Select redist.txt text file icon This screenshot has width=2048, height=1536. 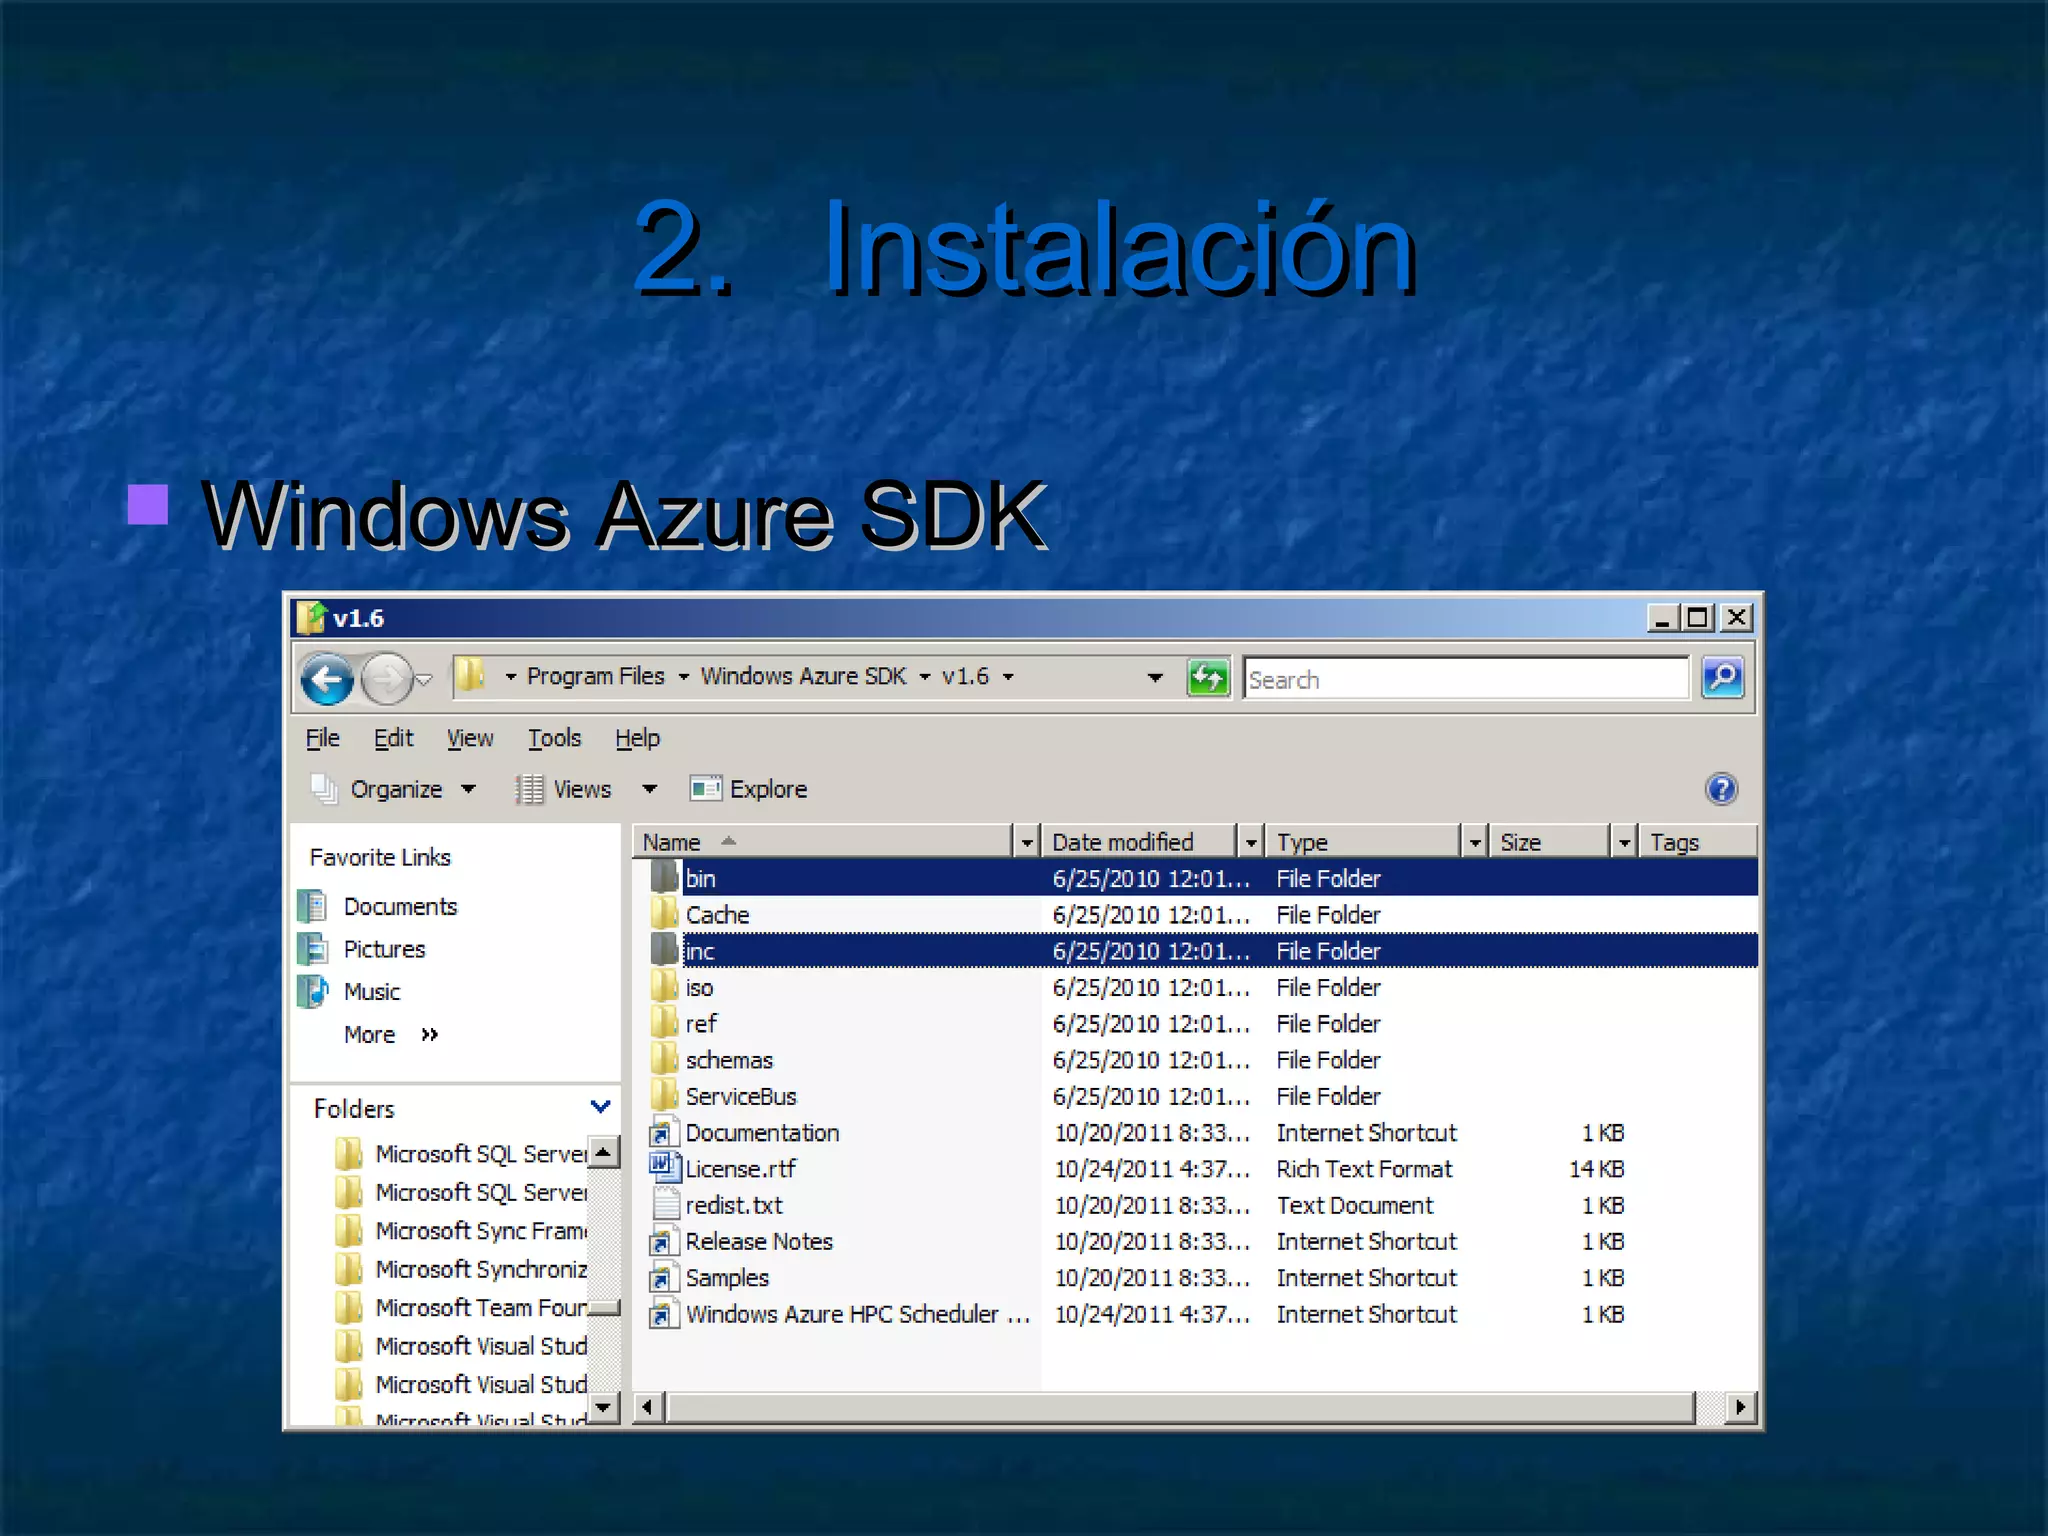click(x=664, y=1204)
